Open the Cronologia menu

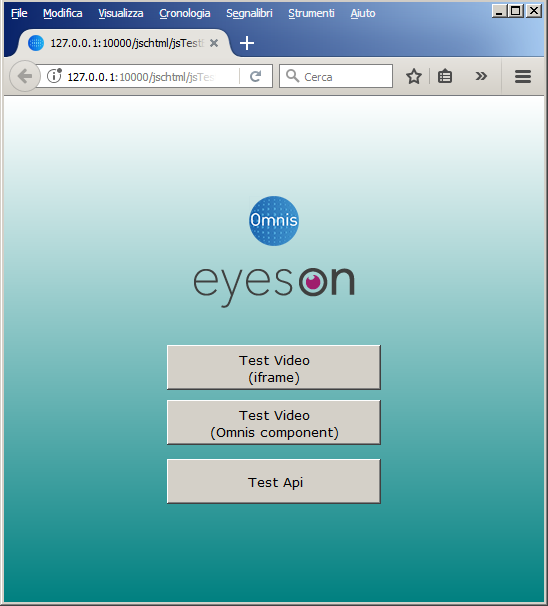click(x=185, y=13)
